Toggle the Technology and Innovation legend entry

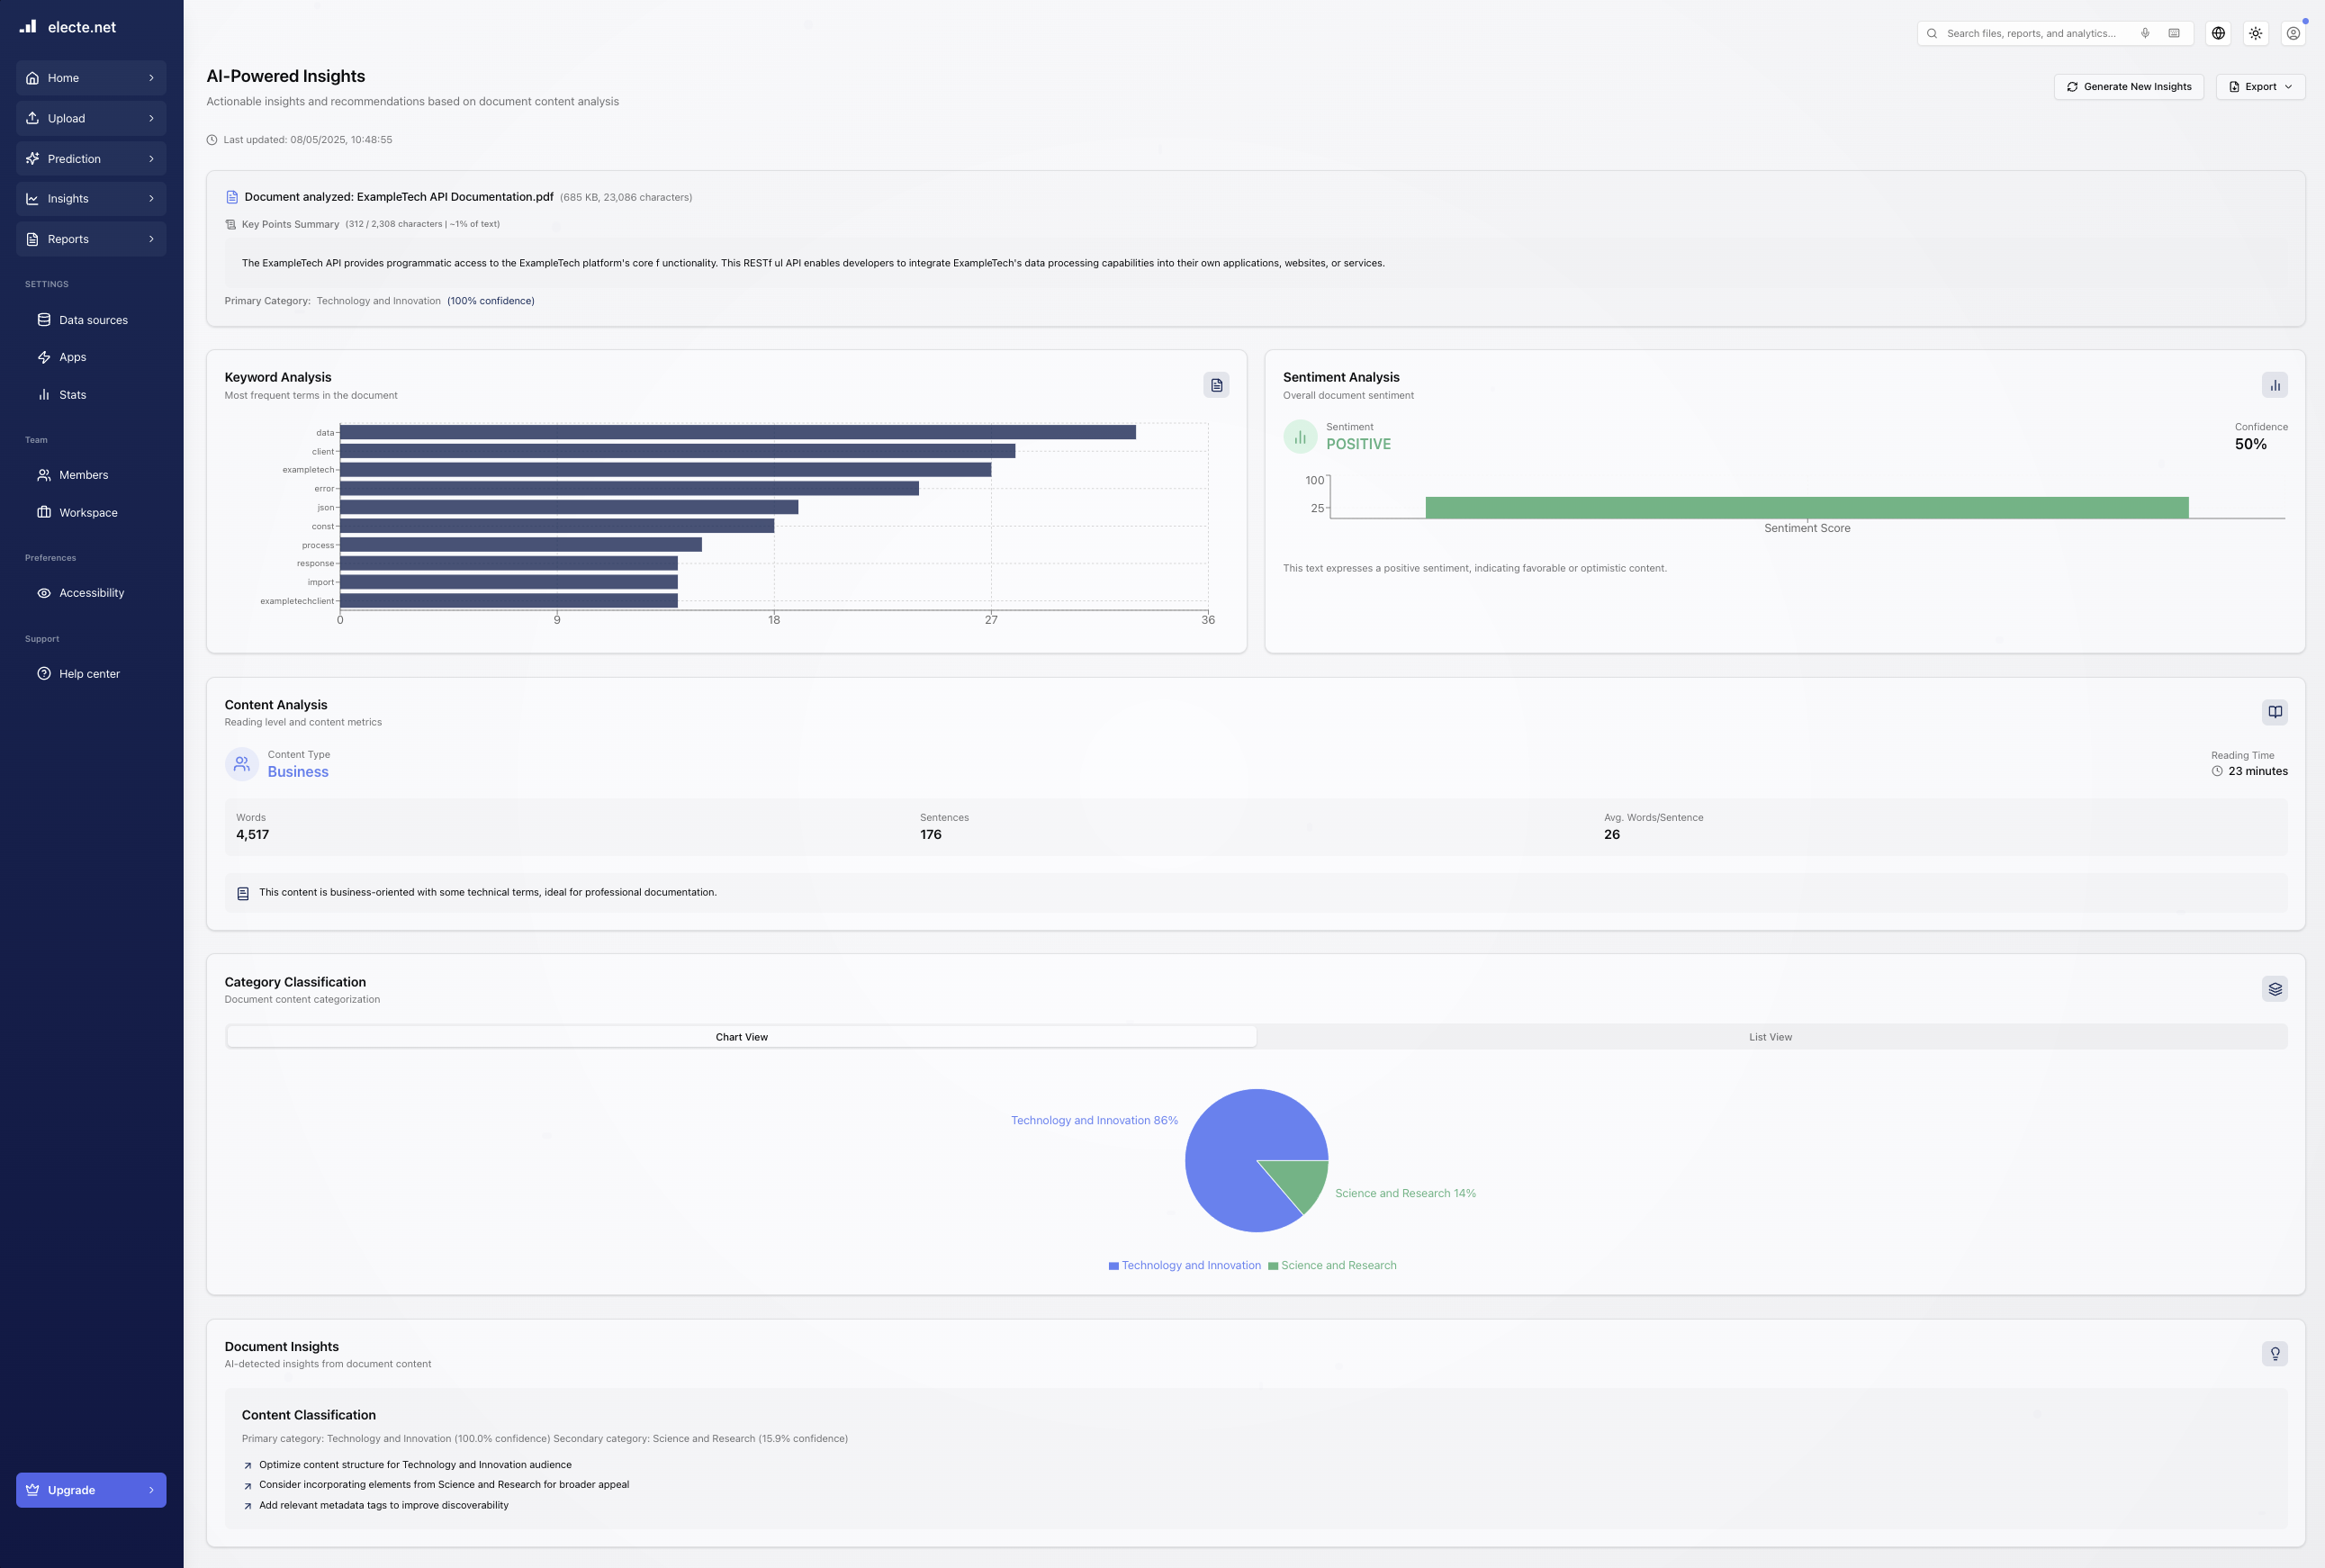[x=1185, y=1265]
